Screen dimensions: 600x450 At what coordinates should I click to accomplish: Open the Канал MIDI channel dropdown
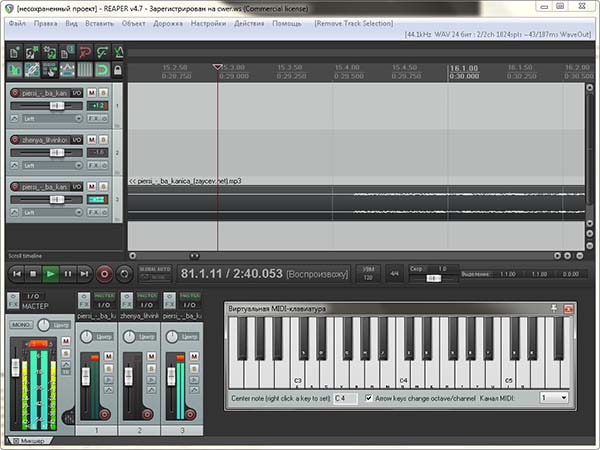tap(553, 398)
